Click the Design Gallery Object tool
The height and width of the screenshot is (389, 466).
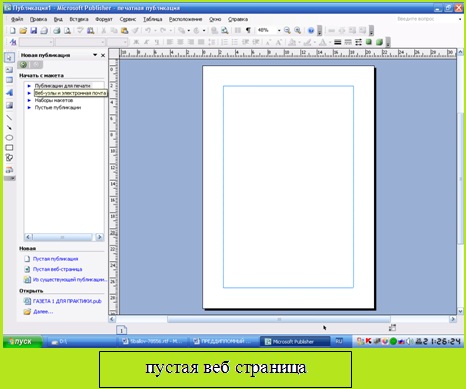coord(9,170)
